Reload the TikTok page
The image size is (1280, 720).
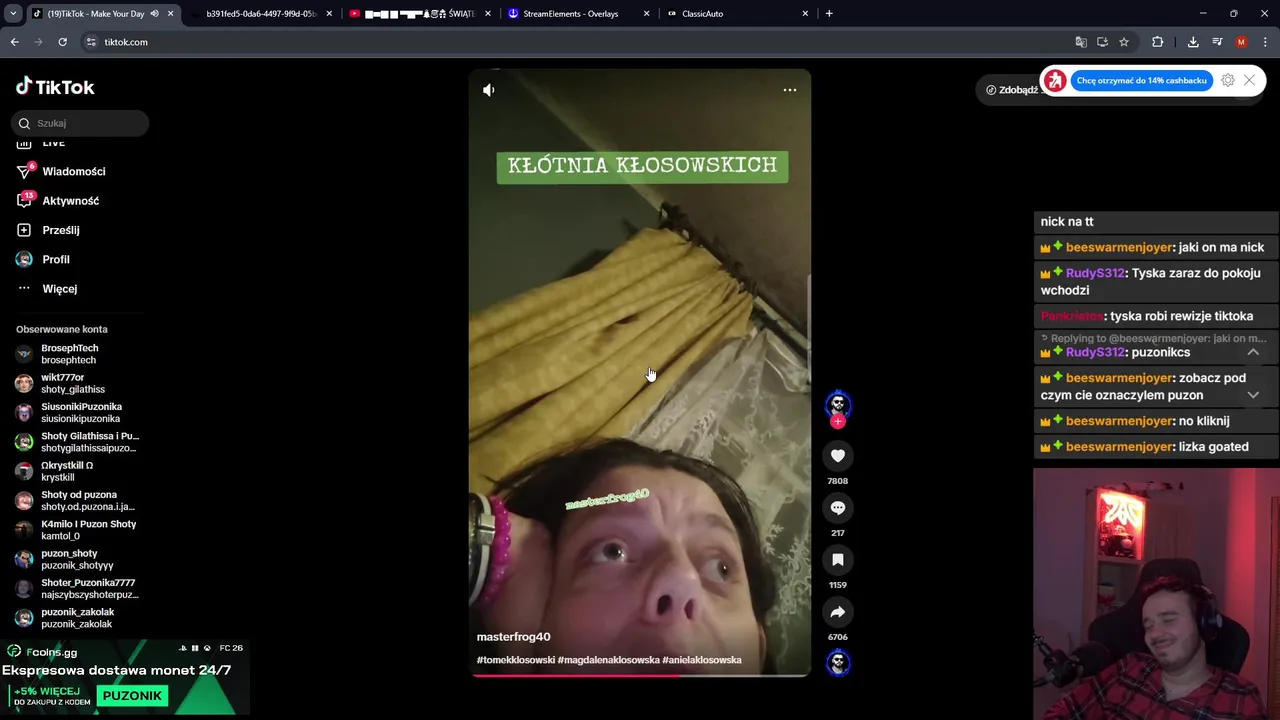pyautogui.click(x=62, y=42)
